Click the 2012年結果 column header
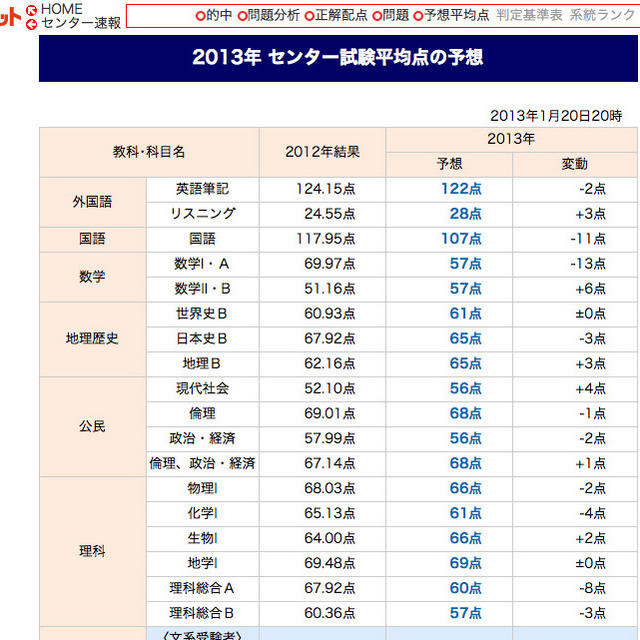Screen dimensions: 640x640 click(x=322, y=152)
